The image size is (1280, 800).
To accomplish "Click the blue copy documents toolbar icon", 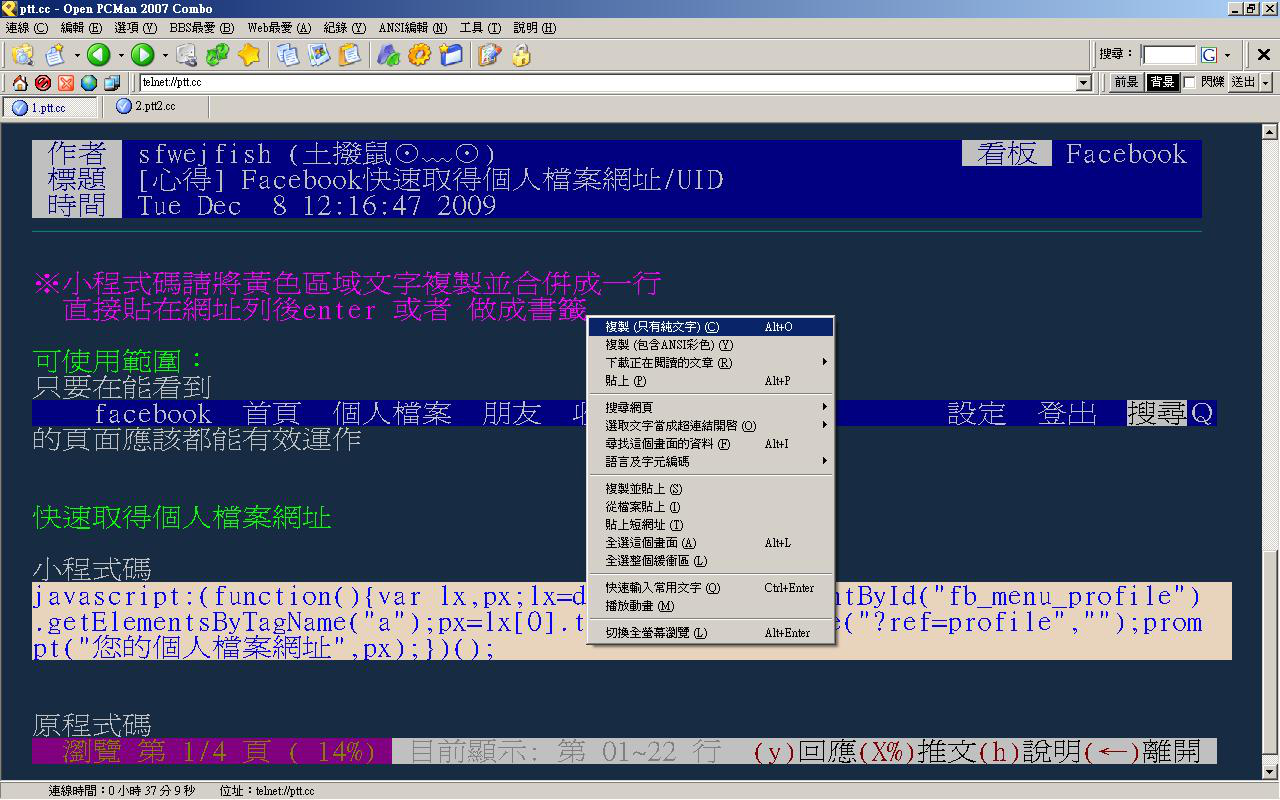I will tap(288, 55).
